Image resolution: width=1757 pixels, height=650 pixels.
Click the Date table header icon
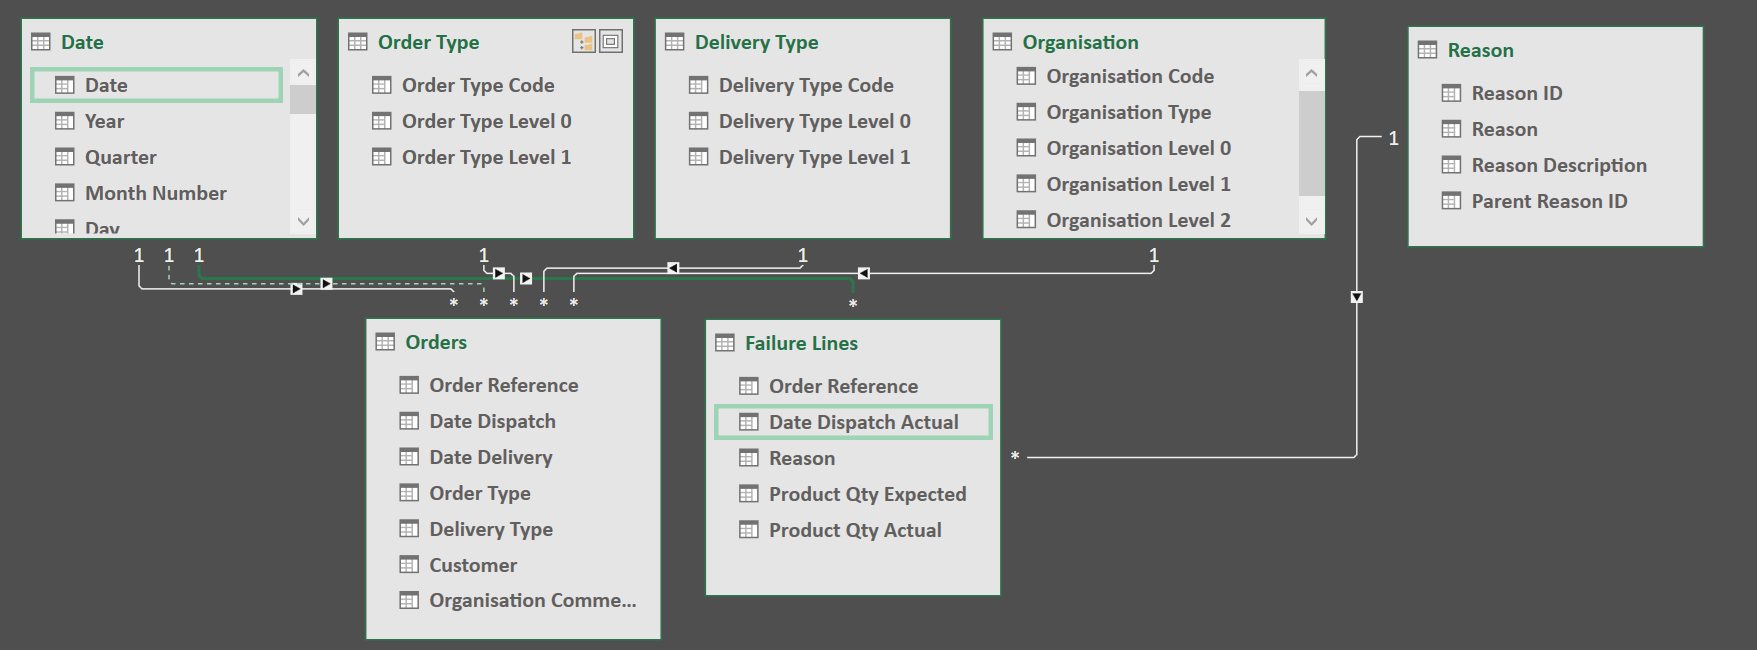41,42
